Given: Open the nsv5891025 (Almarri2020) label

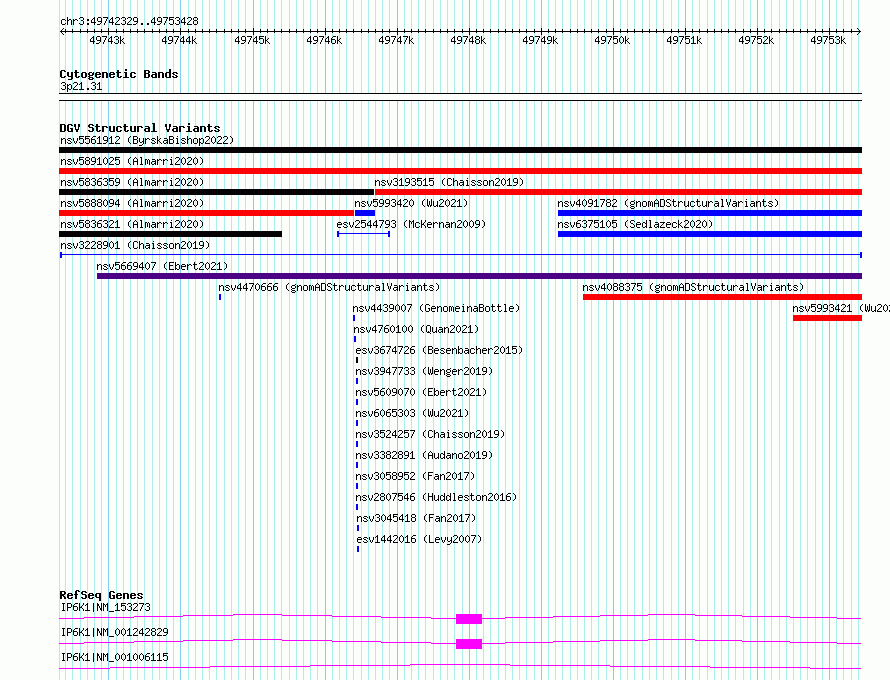Looking at the screenshot, I should tap(132, 161).
